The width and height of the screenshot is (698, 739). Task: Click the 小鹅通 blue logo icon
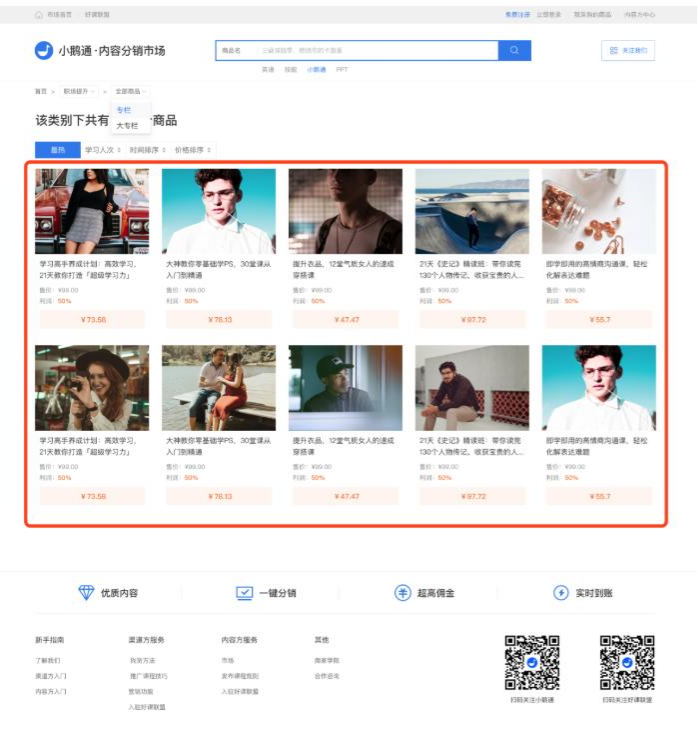tap(44, 50)
